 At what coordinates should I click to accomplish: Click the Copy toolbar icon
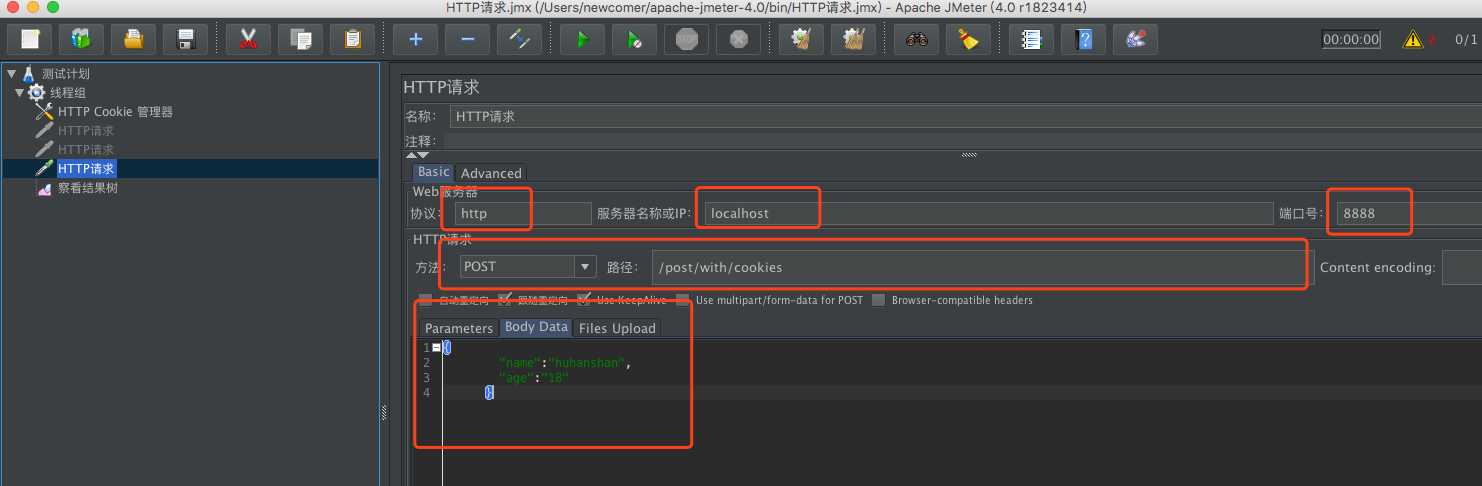pyautogui.click(x=300, y=39)
